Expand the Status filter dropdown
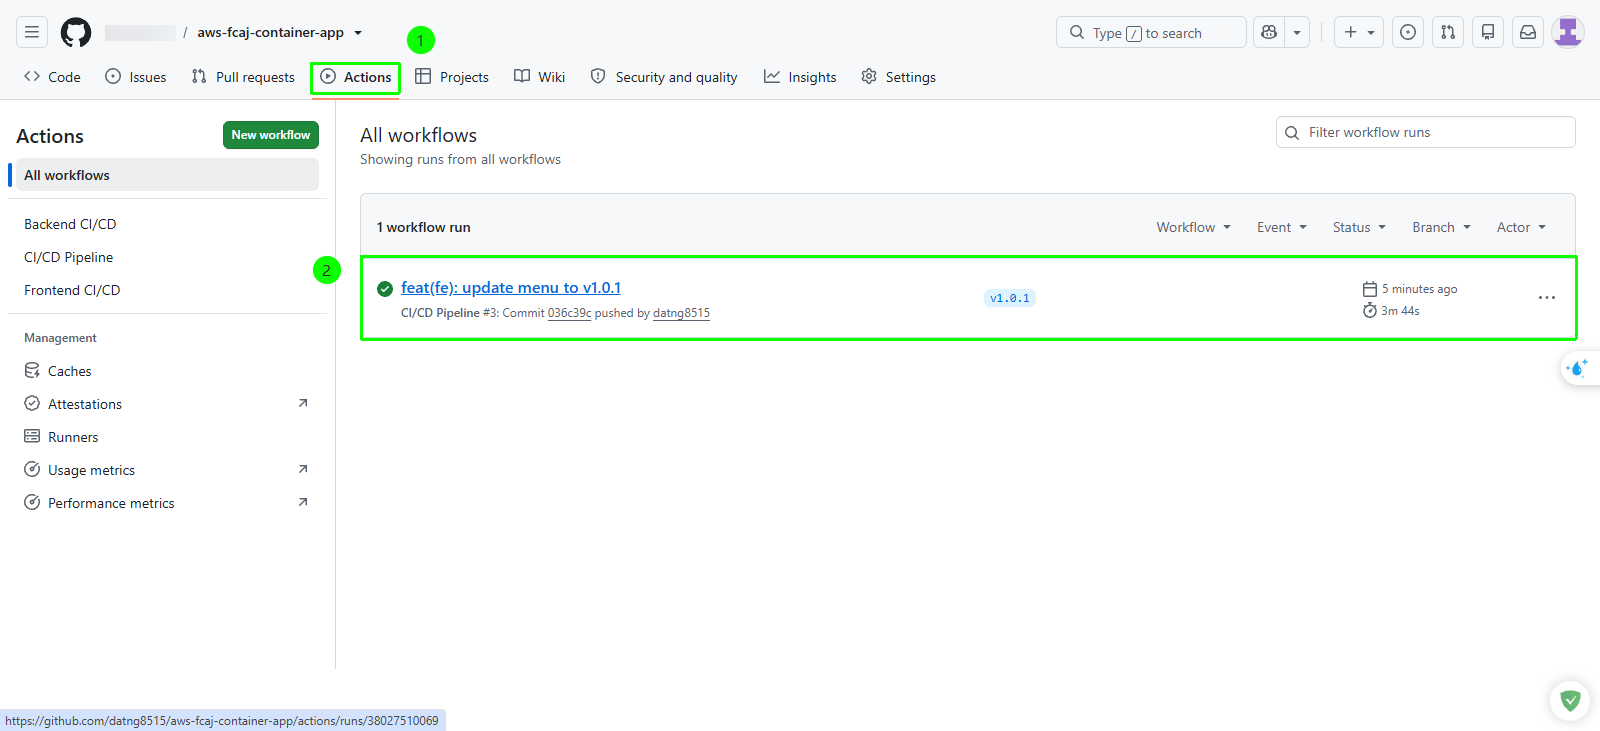The width and height of the screenshot is (1600, 731). click(1360, 227)
